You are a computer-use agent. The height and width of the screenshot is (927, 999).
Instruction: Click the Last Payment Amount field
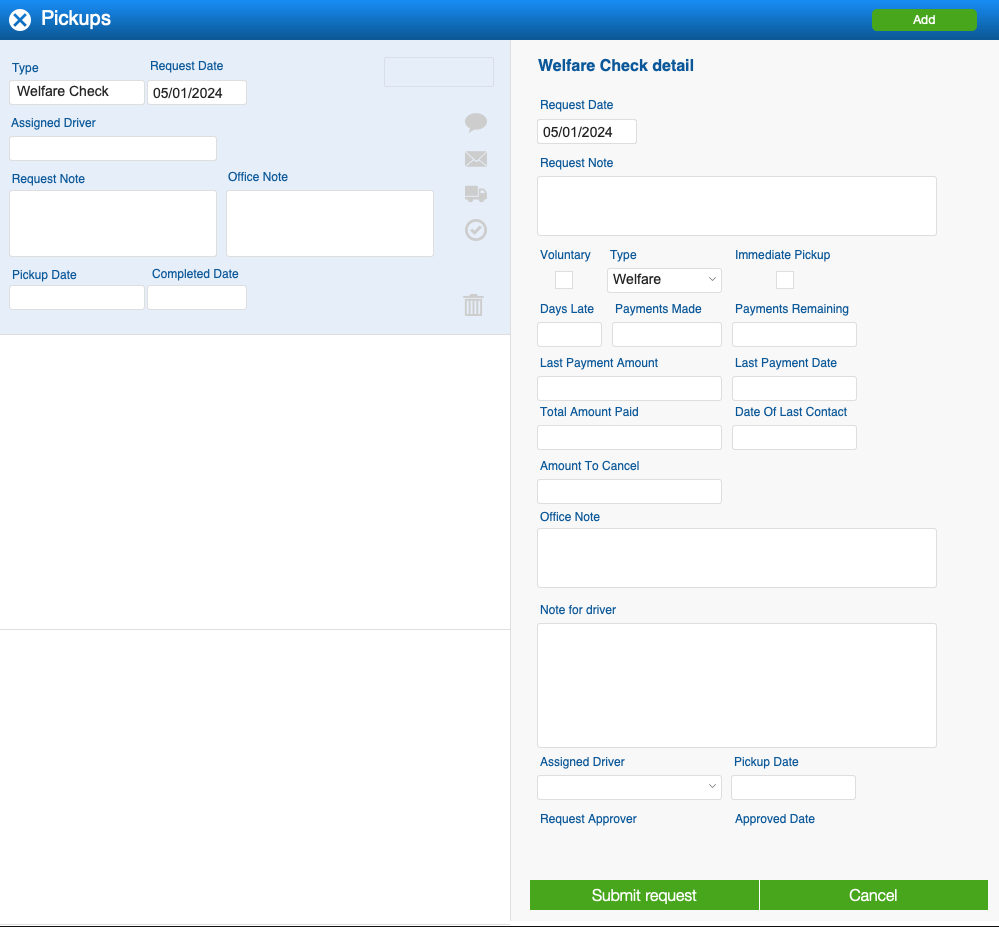click(629, 389)
